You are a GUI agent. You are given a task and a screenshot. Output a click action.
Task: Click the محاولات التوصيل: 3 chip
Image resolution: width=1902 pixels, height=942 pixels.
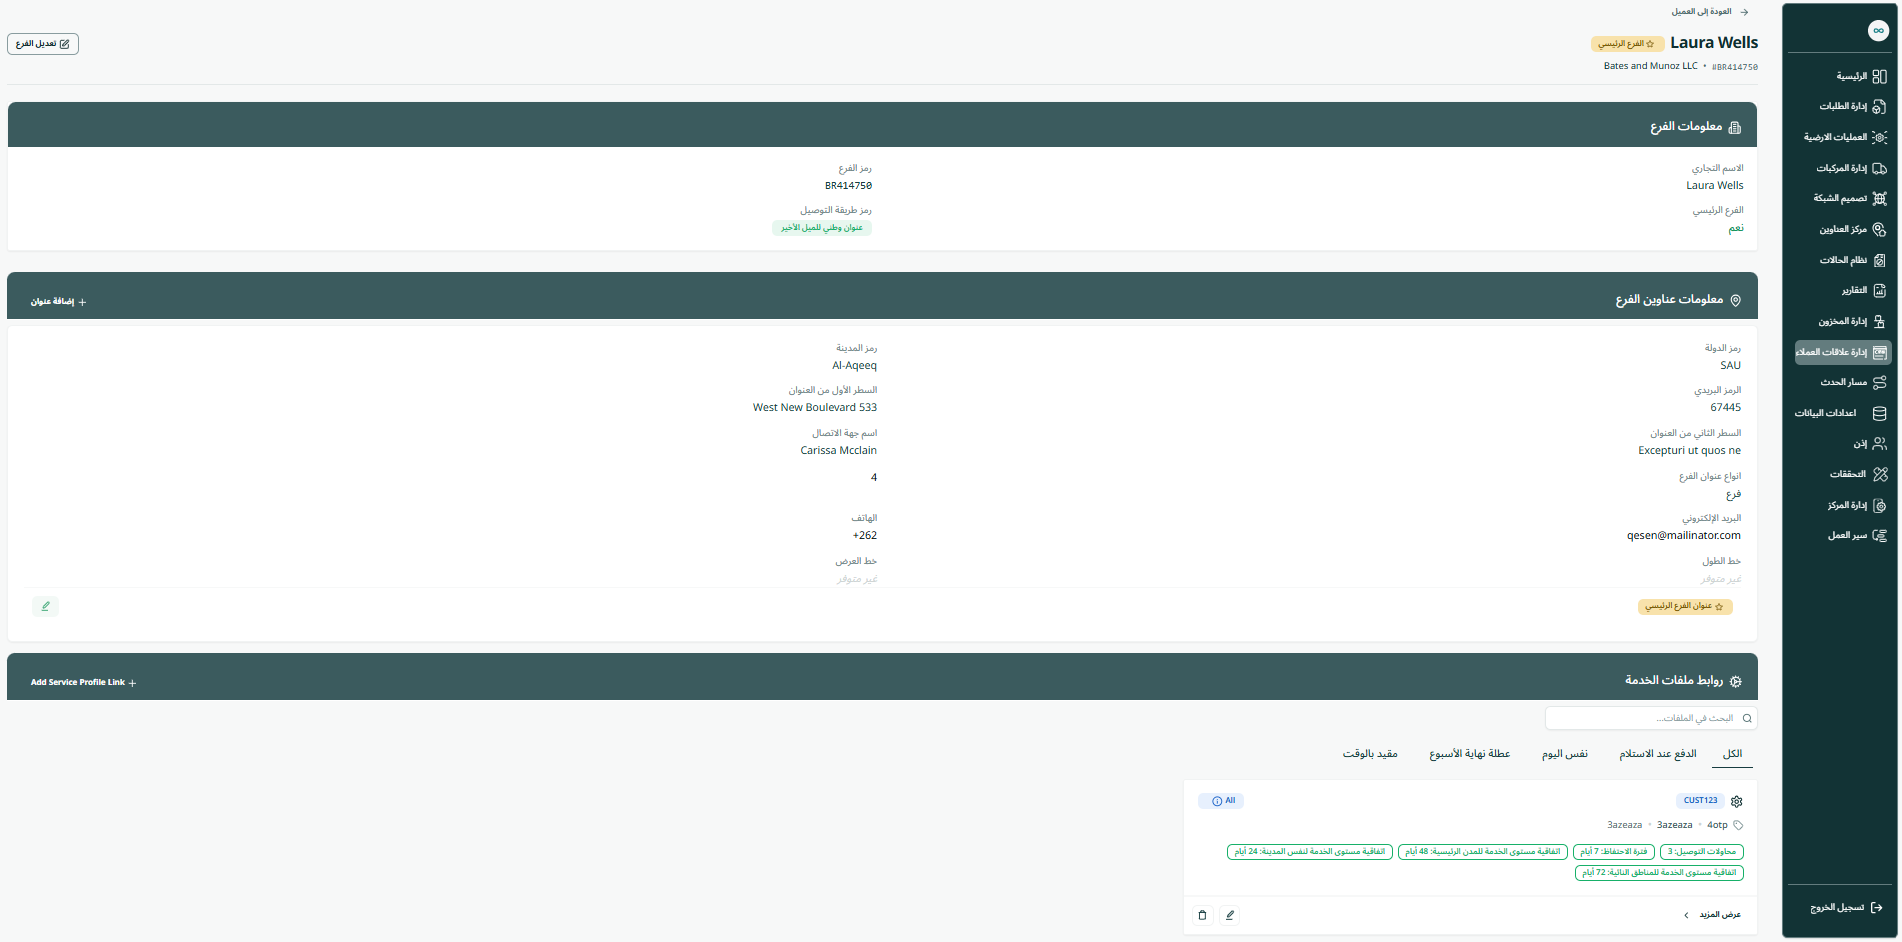1702,852
